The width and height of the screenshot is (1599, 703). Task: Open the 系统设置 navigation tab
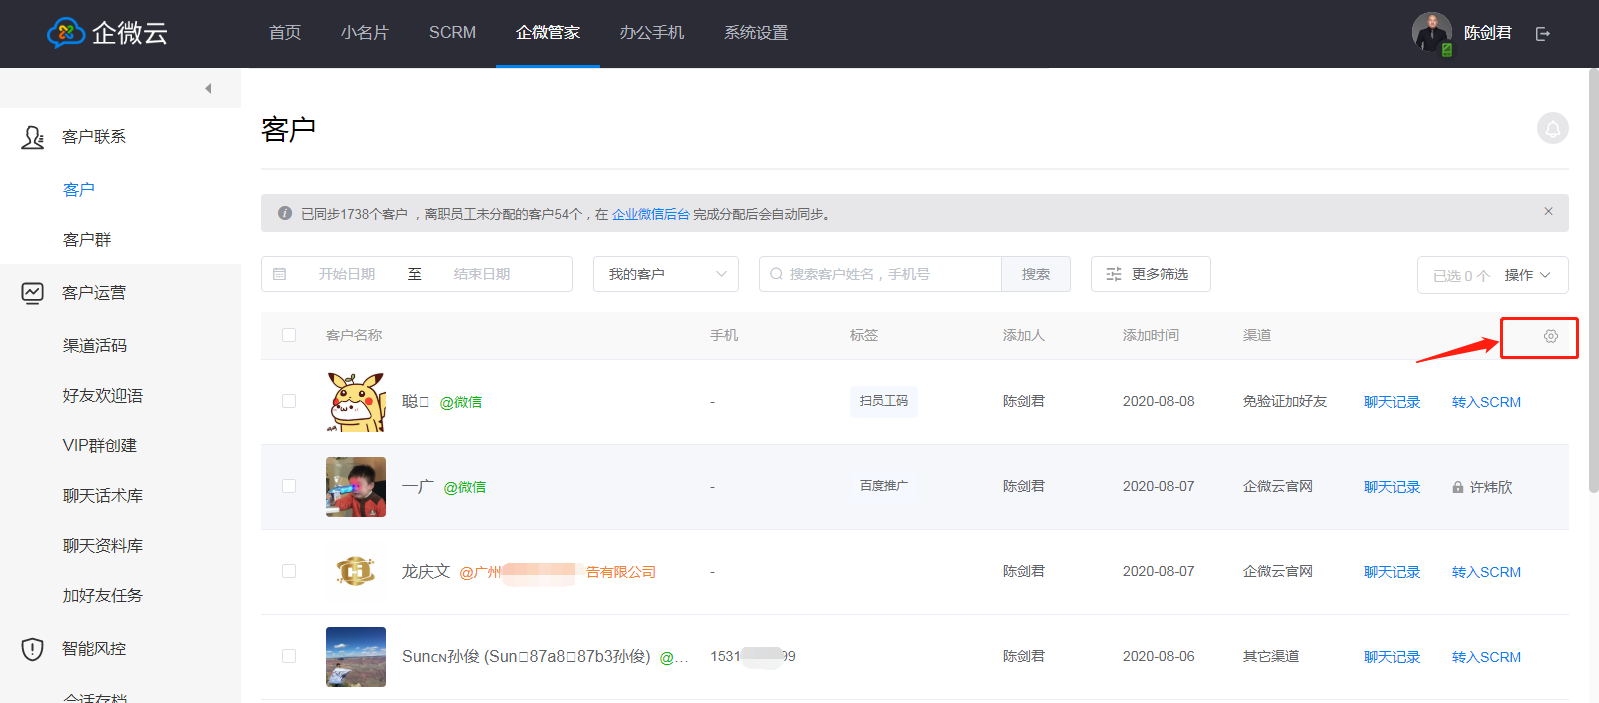tap(756, 33)
